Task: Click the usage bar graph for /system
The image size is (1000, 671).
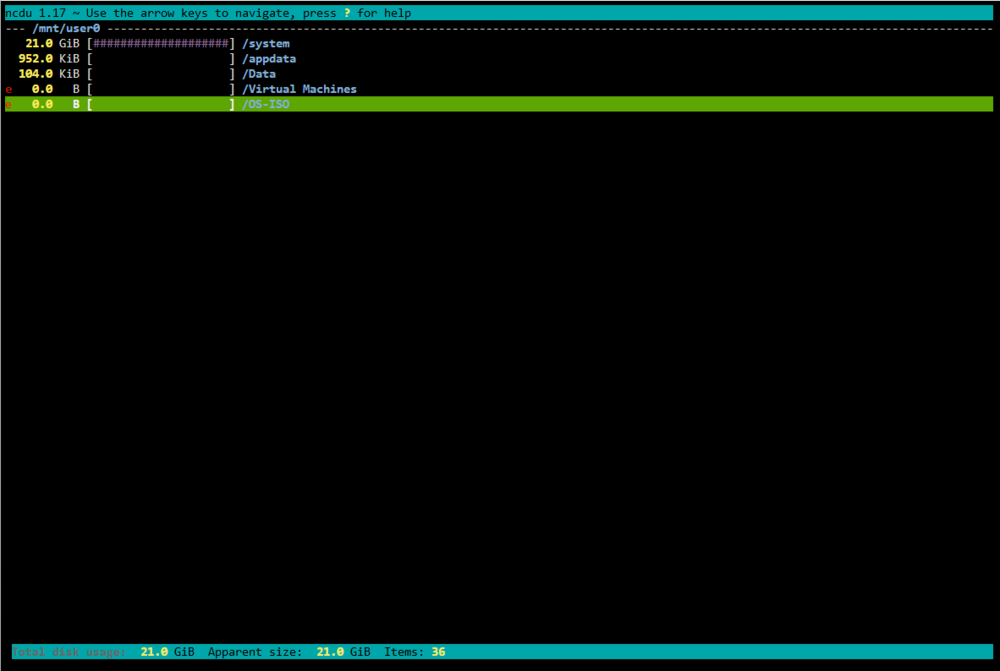Action: 161,43
